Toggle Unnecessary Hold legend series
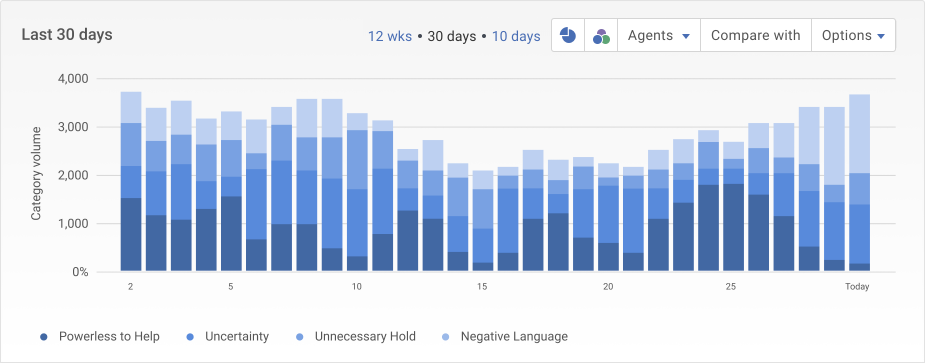The width and height of the screenshot is (925, 363). pos(355,337)
